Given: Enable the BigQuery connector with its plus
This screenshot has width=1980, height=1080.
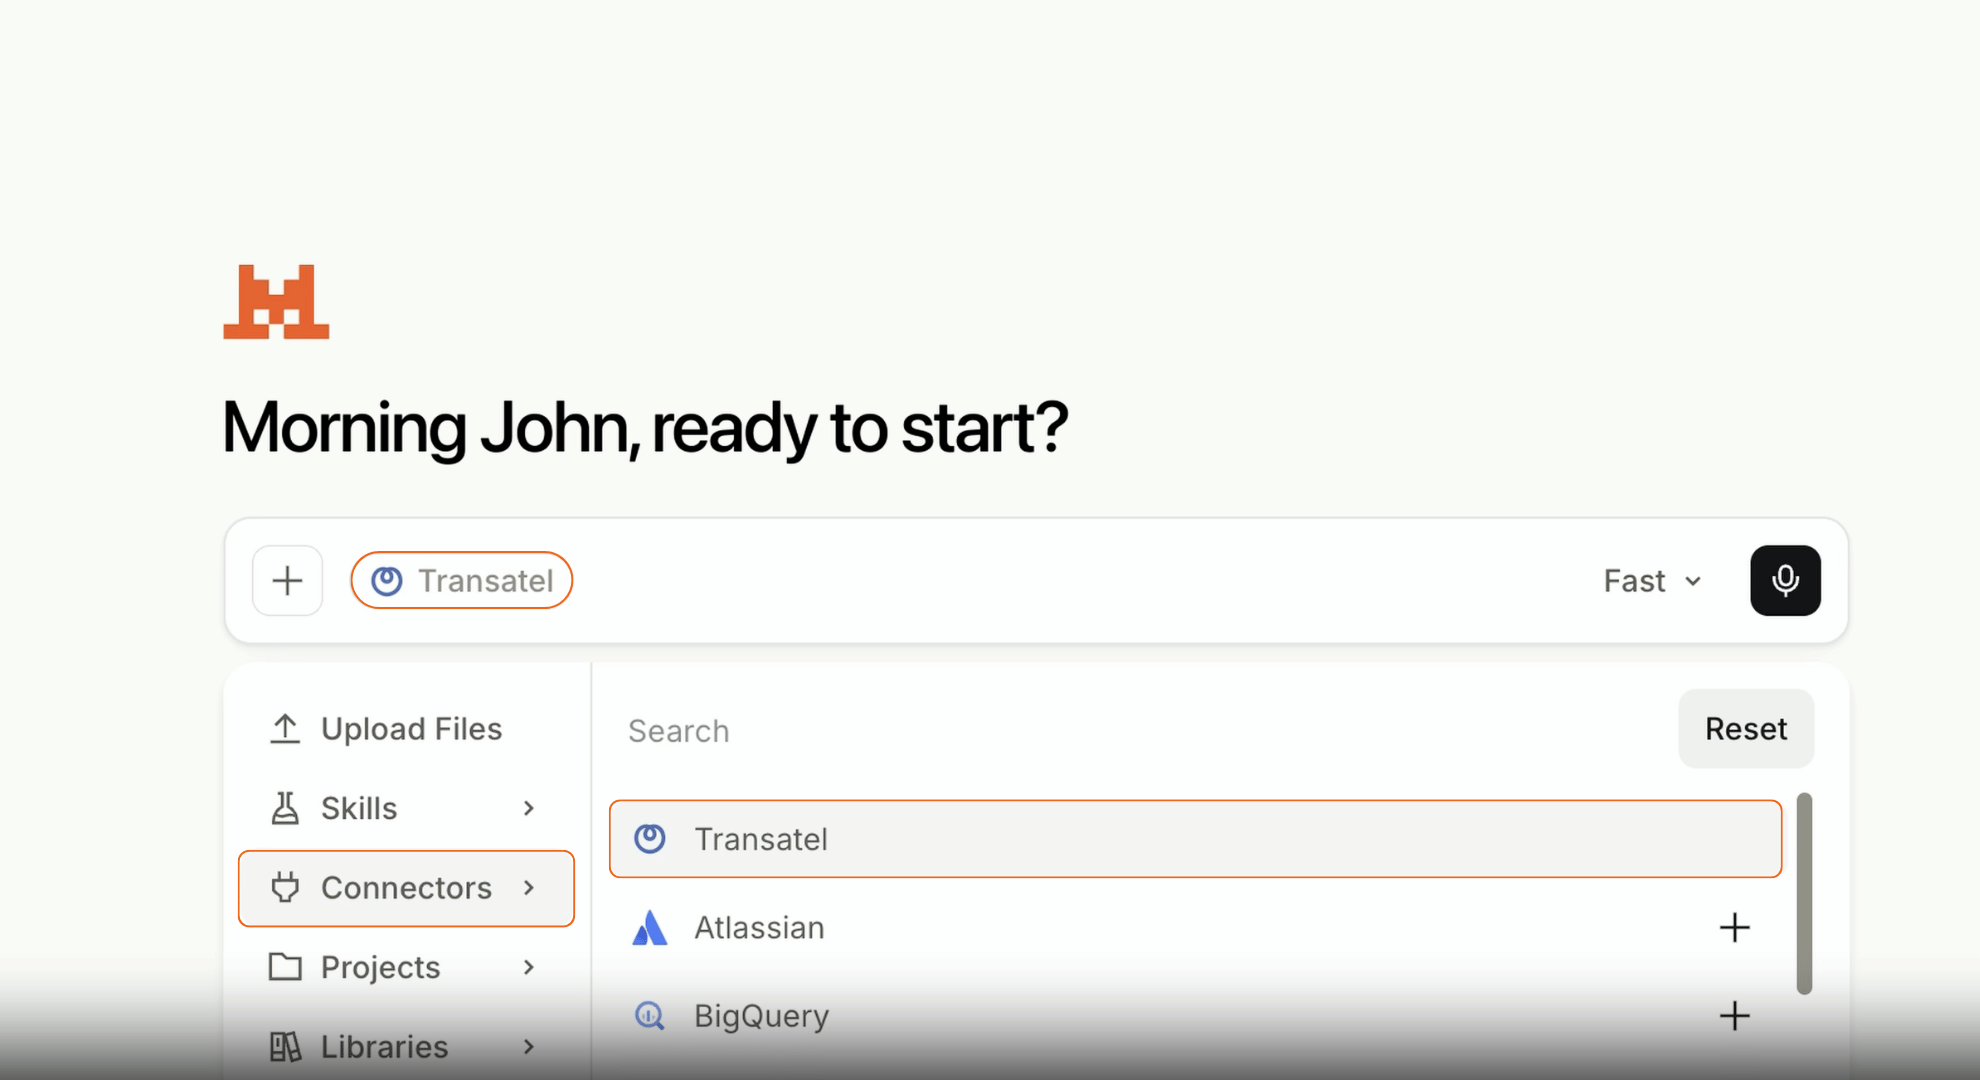Looking at the screenshot, I should tap(1735, 1016).
